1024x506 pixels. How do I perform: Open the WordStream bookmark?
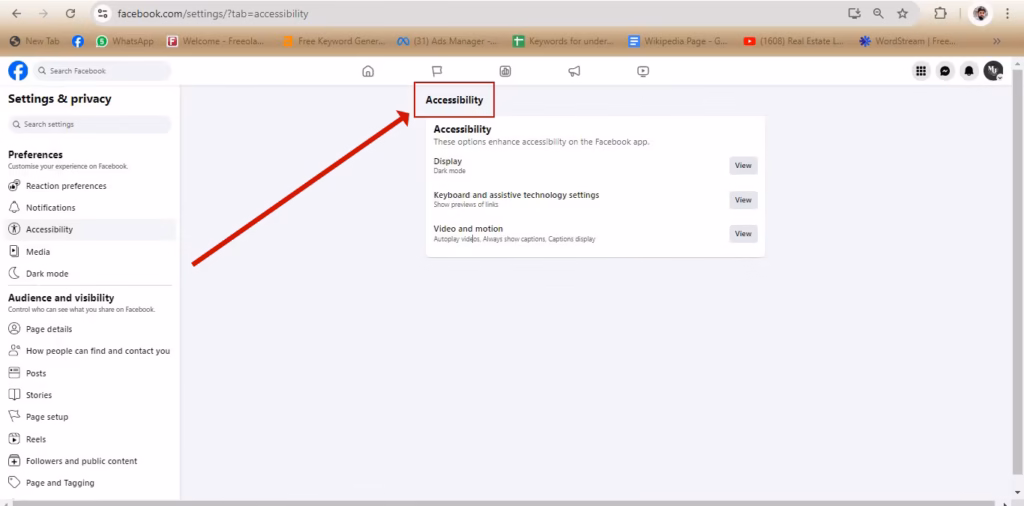(908, 41)
